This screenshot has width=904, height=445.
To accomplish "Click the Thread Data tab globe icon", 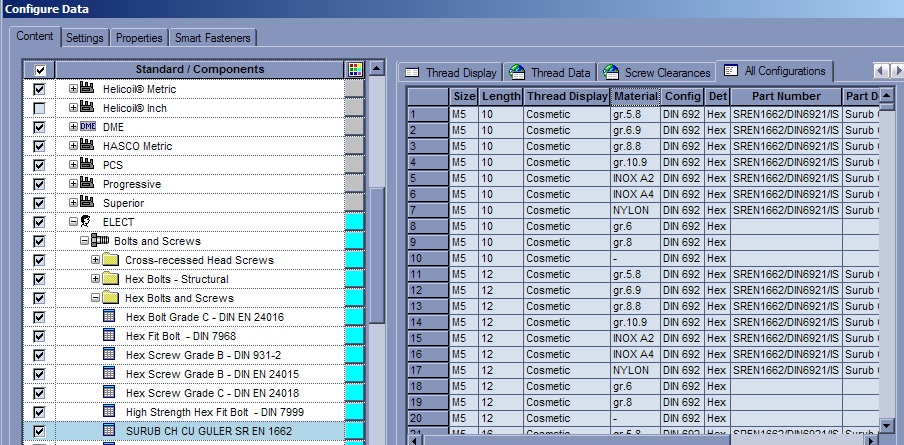I will click(x=517, y=72).
